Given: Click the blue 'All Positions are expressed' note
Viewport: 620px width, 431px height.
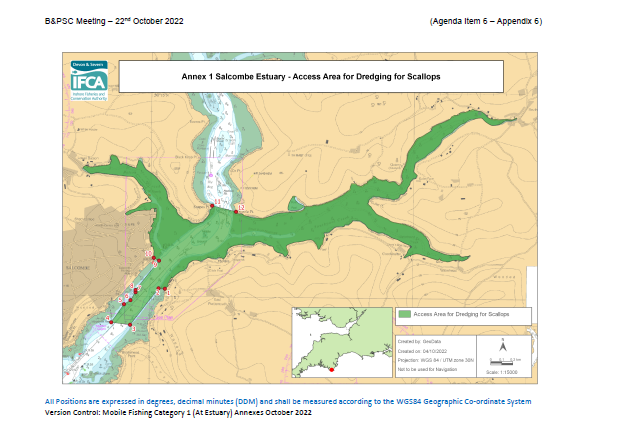Looking at the screenshot, I should point(288,402).
